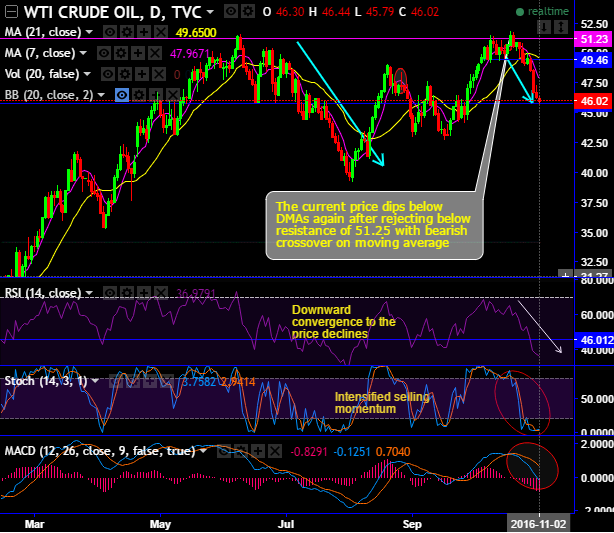Click the blue 49.46 price label
This screenshot has height=533, width=614.
pos(594,60)
